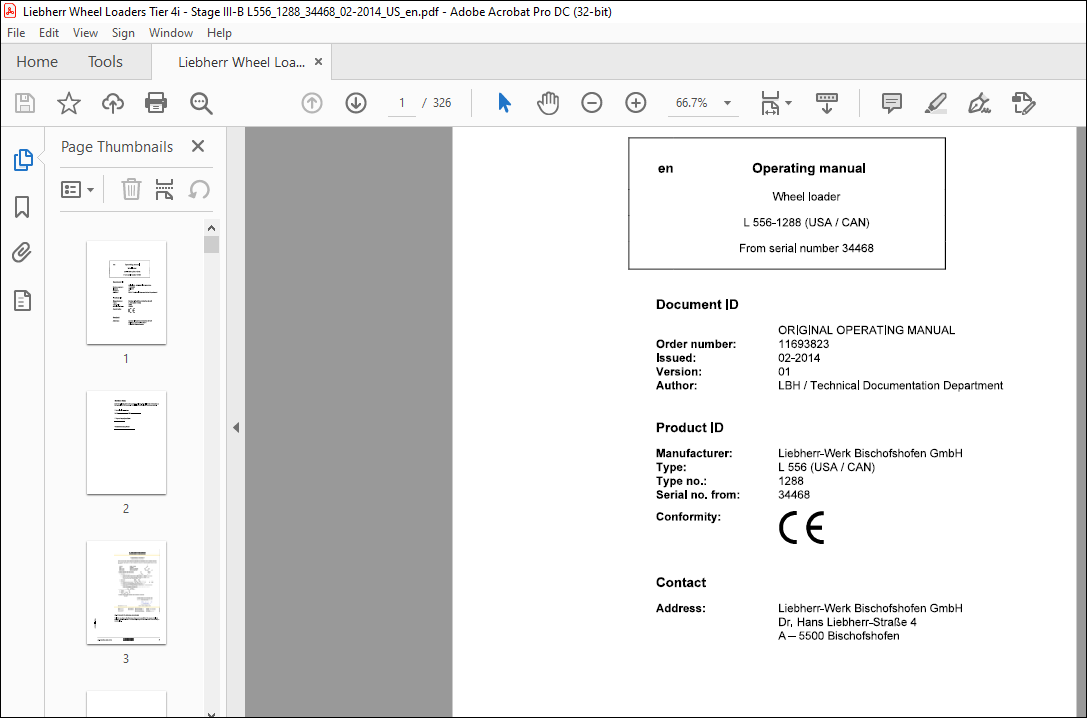Print the document using printer icon

tap(156, 103)
